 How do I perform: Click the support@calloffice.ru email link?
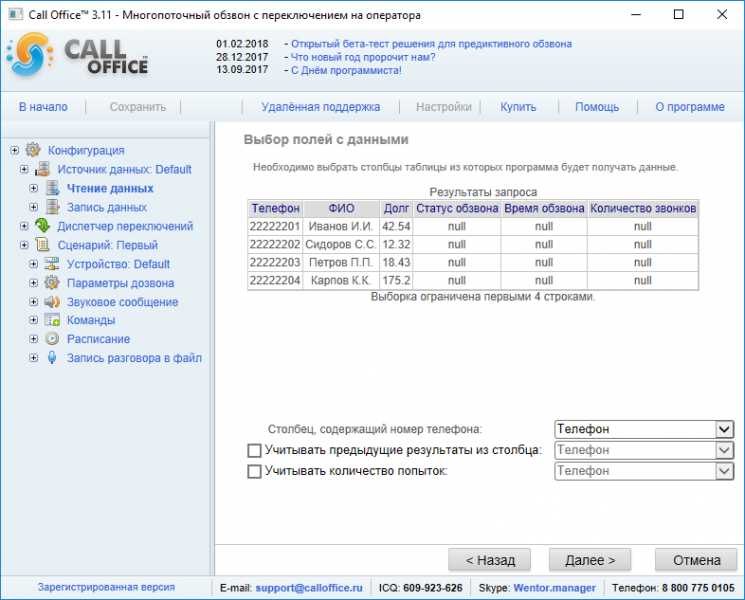309,588
